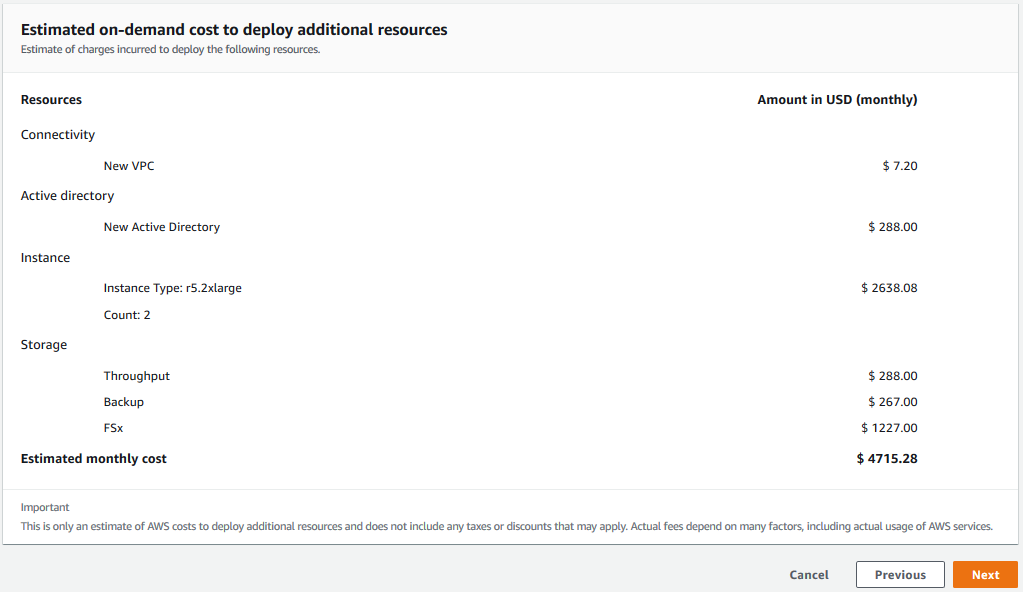1023x592 pixels.
Task: Click the Next button
Action: coord(984,574)
